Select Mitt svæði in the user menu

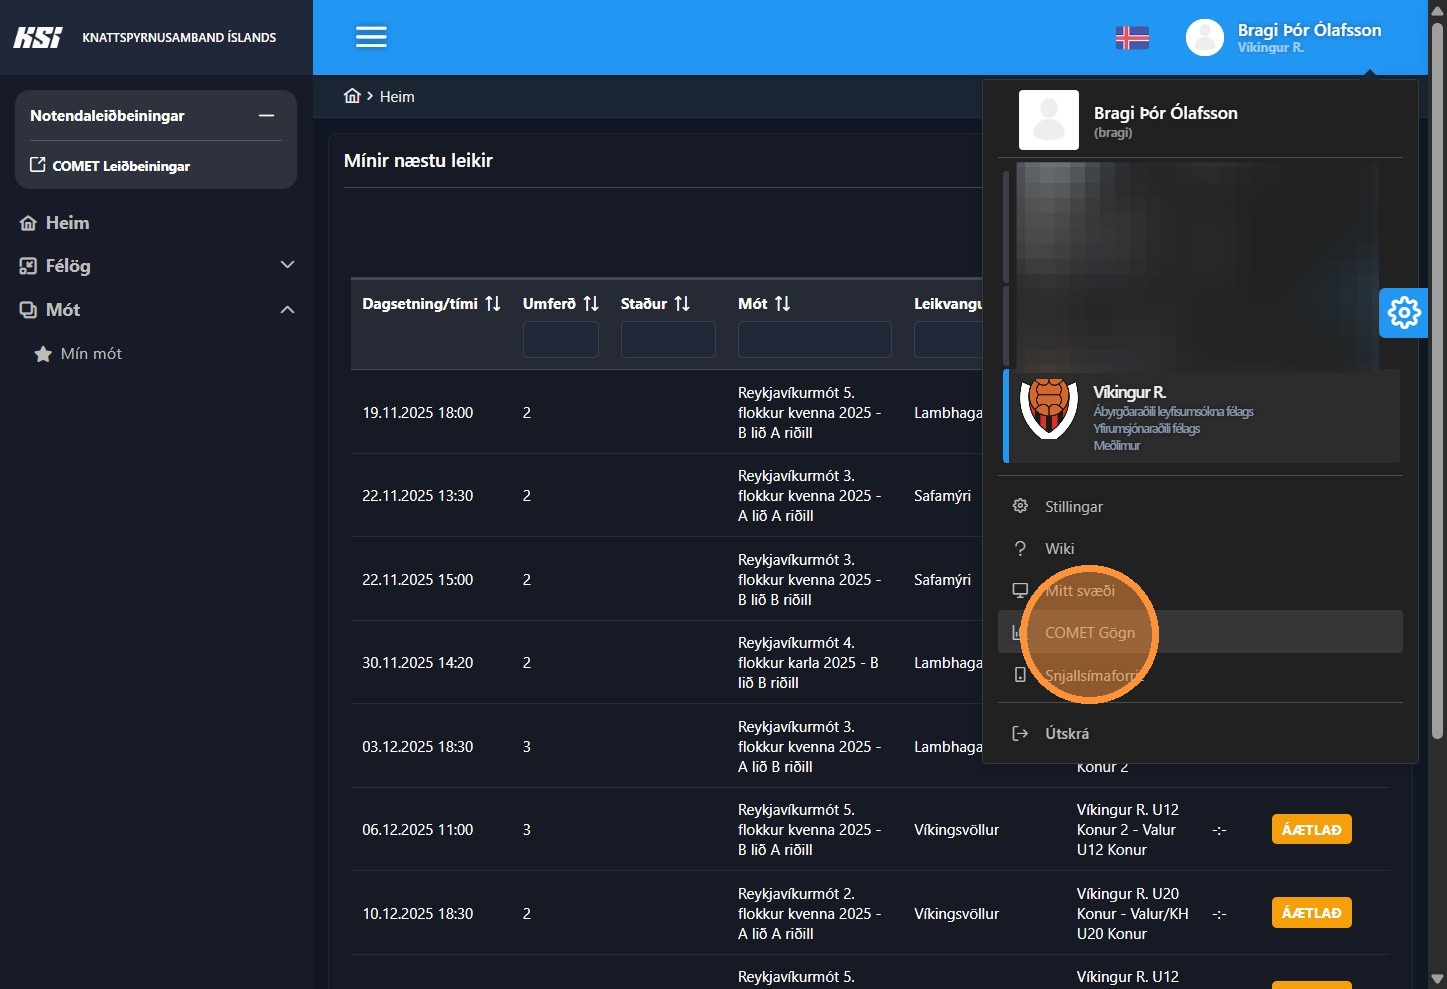click(x=1200, y=590)
